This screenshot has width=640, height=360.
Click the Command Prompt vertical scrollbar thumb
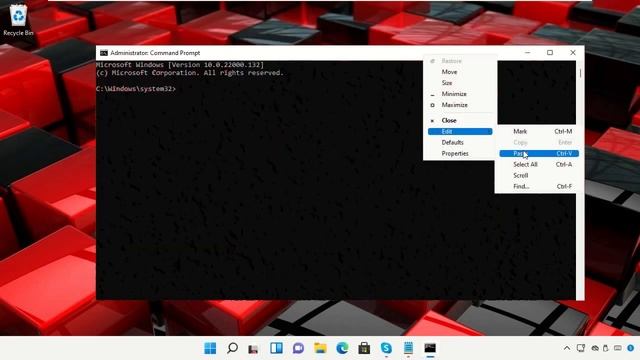[x=580, y=73]
